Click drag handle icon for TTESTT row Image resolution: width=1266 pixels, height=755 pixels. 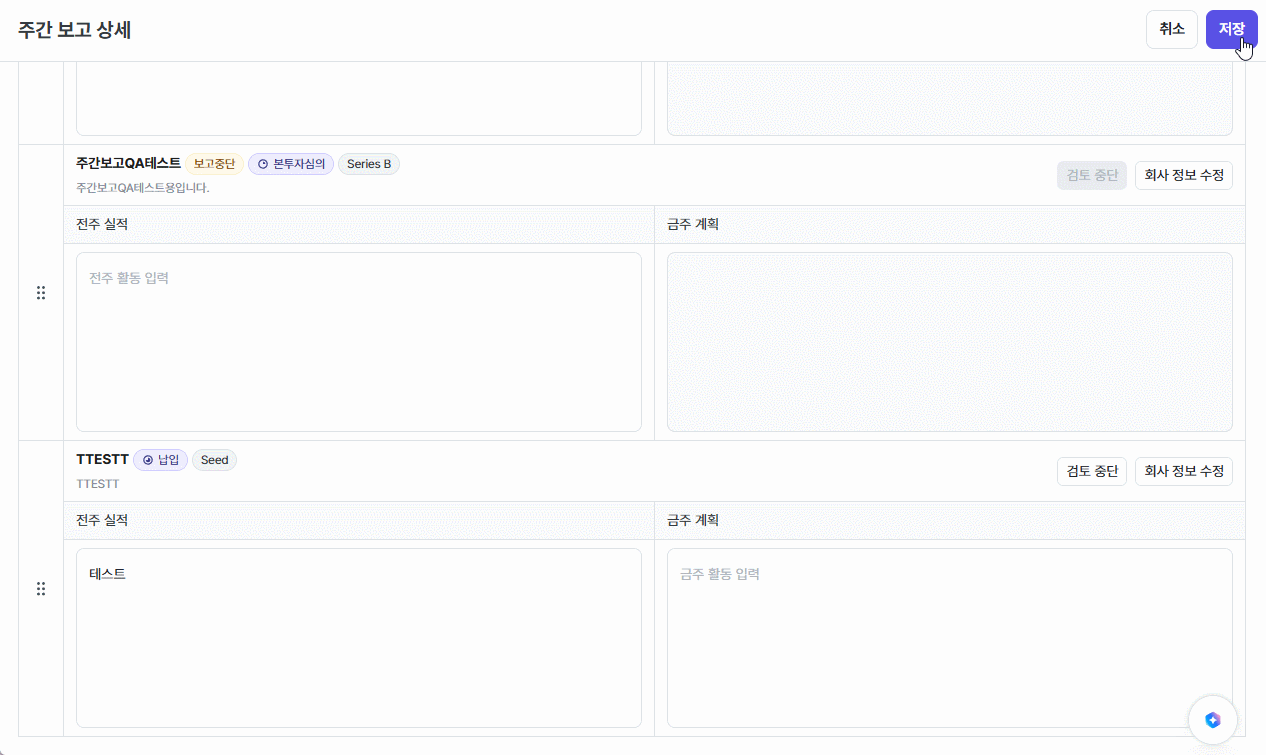pos(41,589)
